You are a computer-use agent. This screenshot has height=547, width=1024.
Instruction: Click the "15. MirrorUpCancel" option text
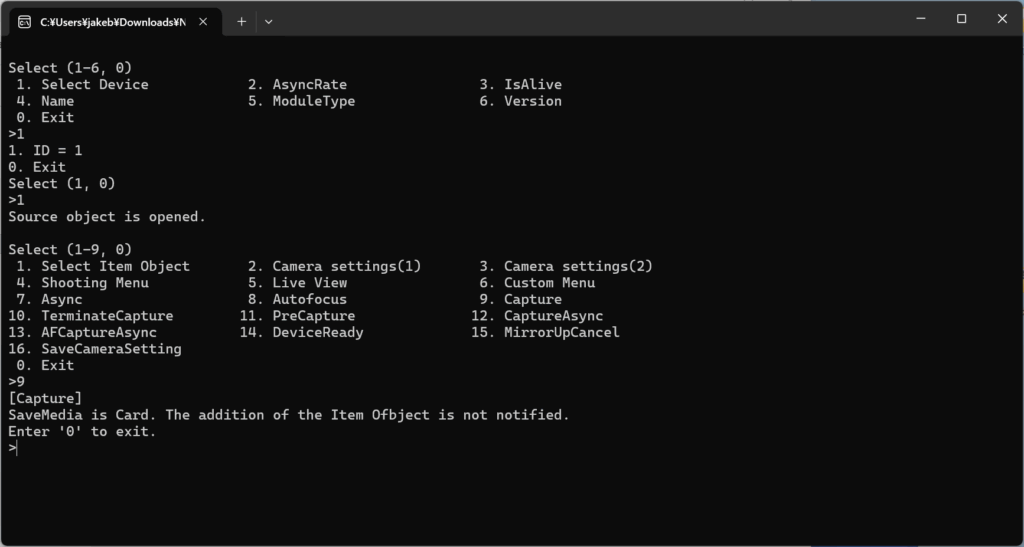(x=545, y=332)
